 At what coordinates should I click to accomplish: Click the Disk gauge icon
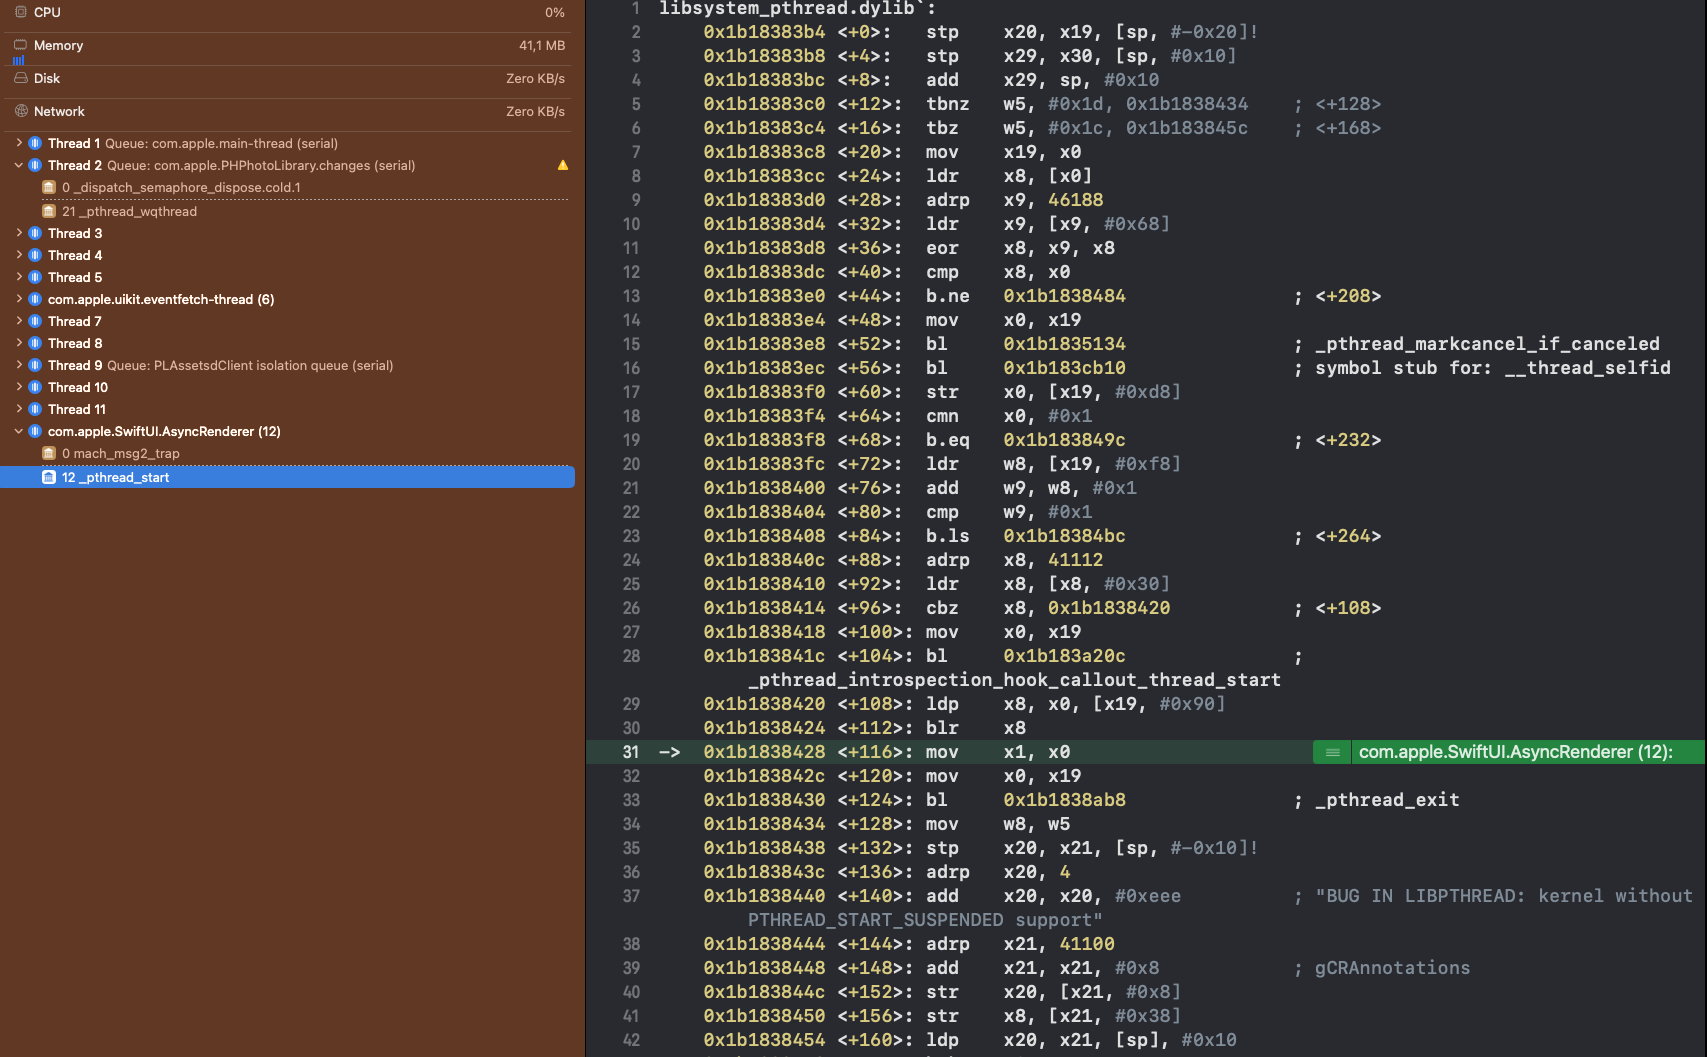[x=20, y=78]
